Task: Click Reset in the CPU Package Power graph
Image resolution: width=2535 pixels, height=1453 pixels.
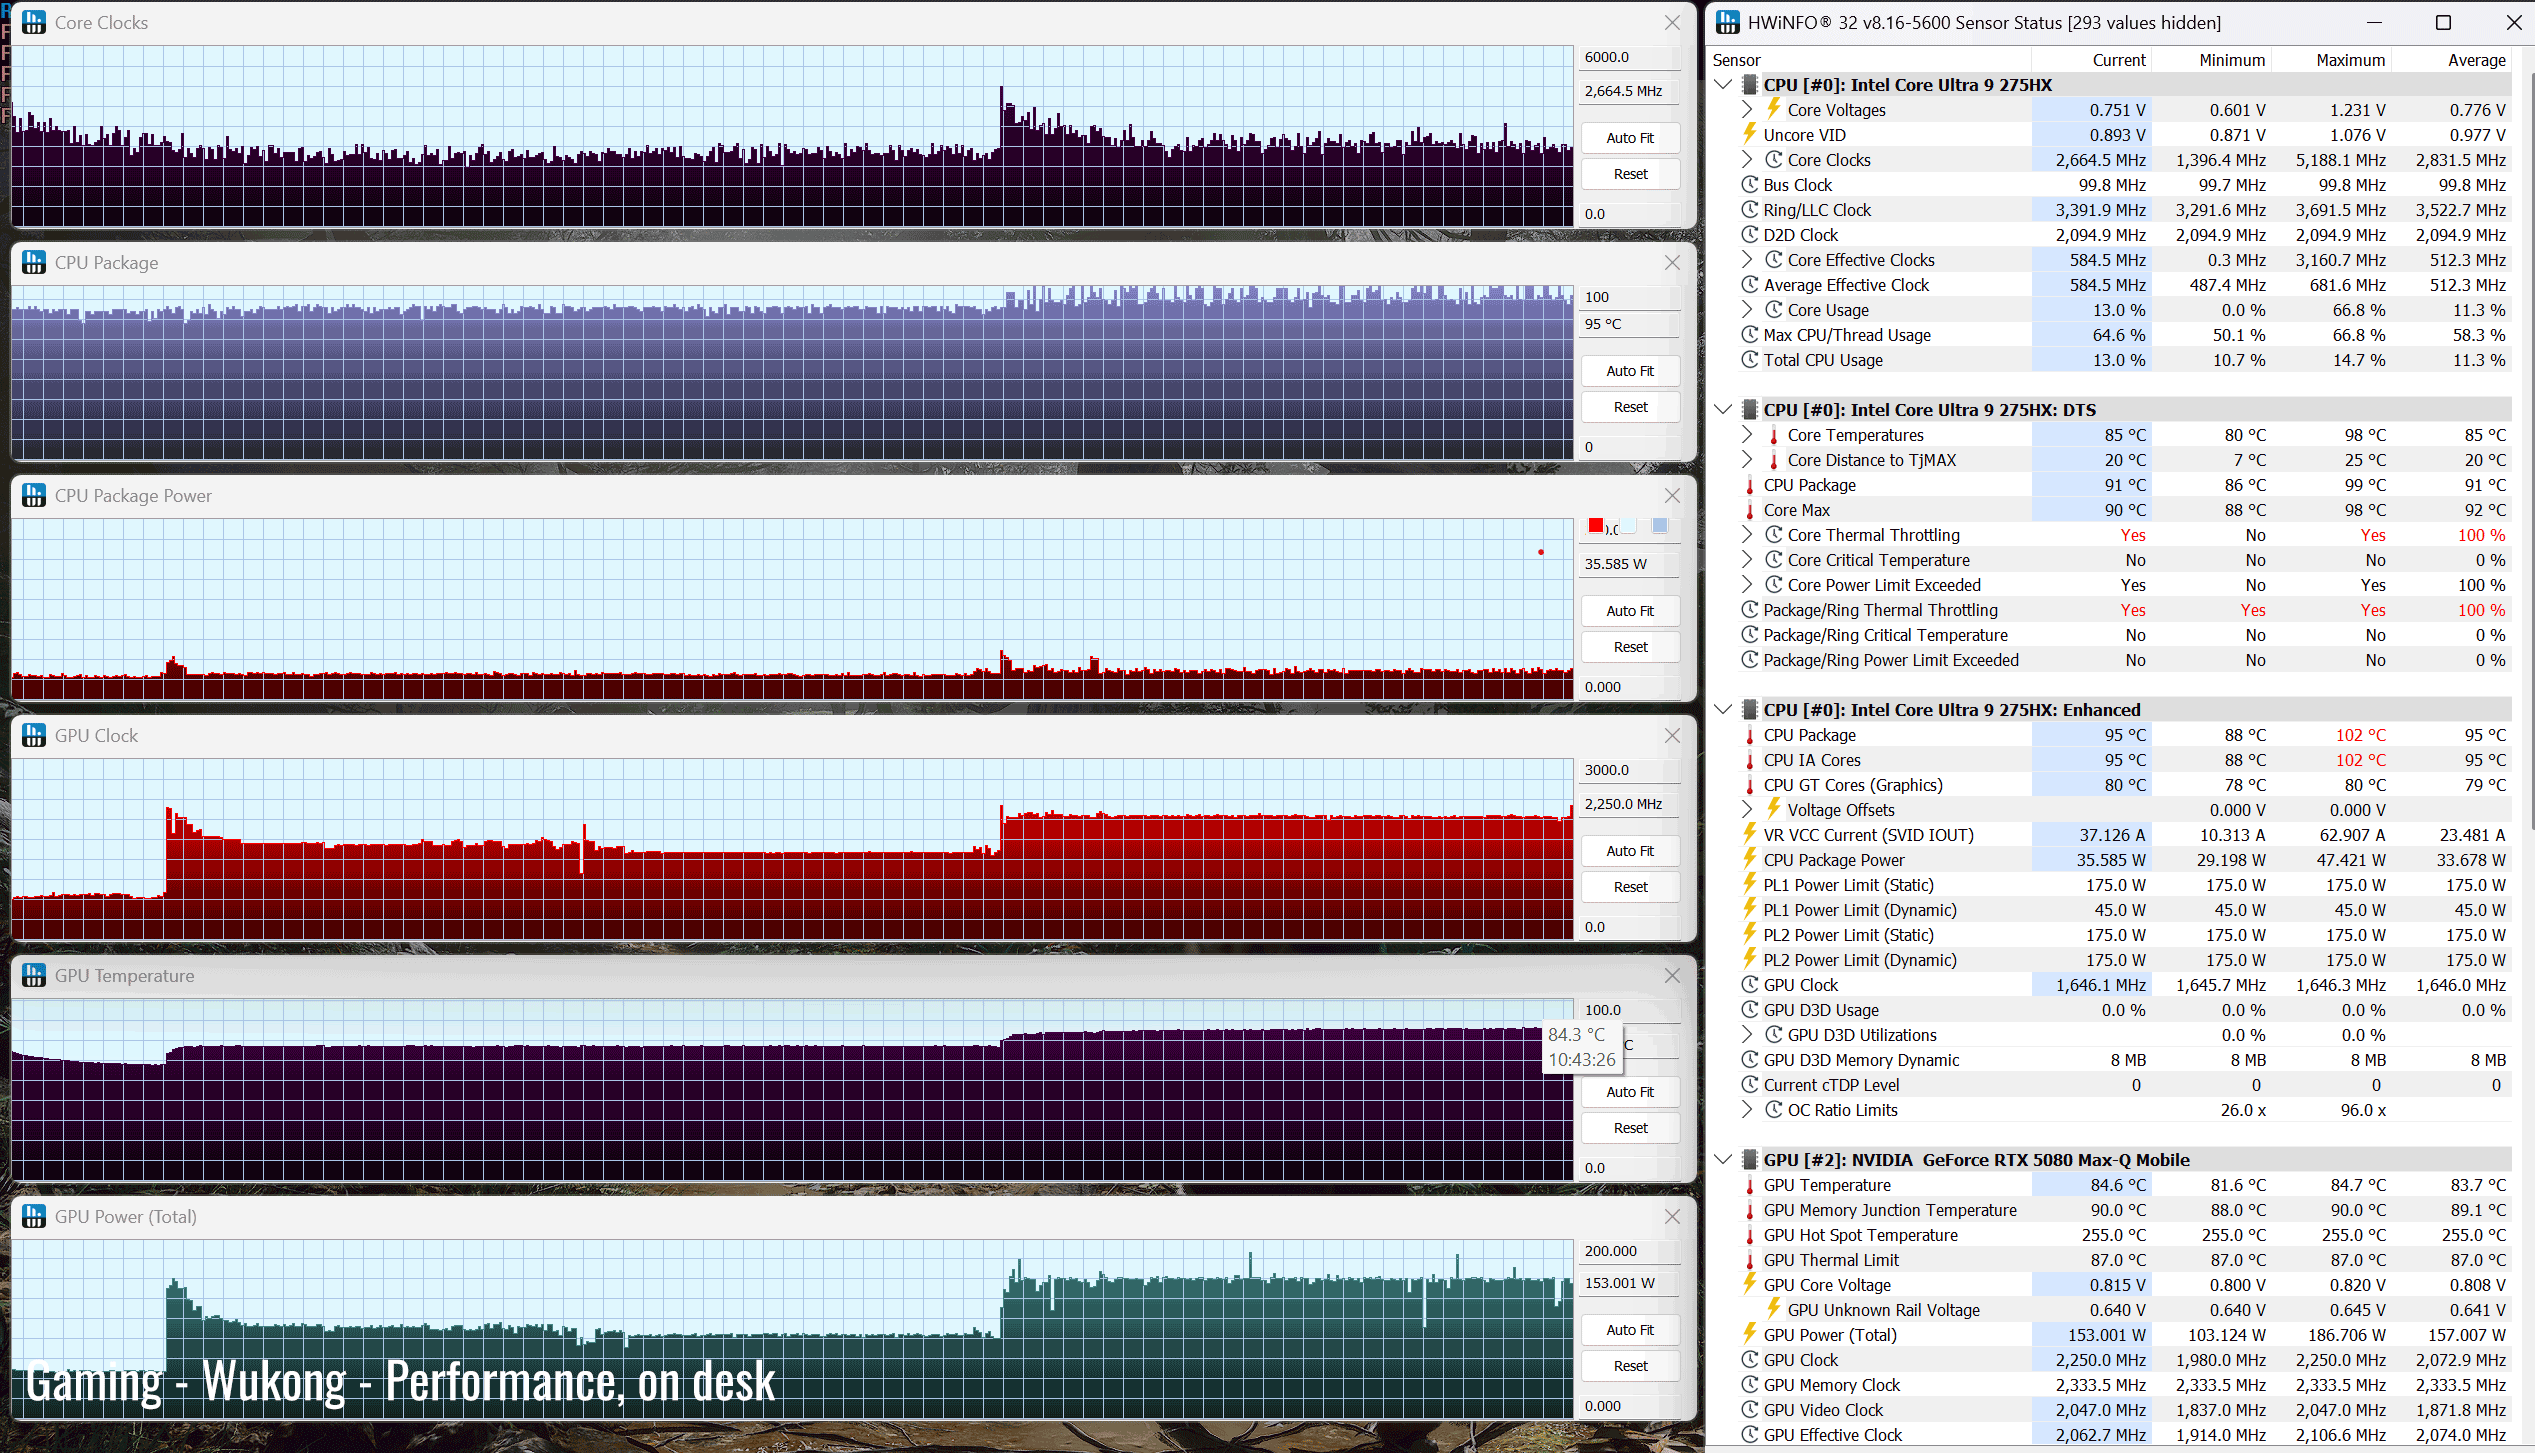Action: click(1630, 647)
